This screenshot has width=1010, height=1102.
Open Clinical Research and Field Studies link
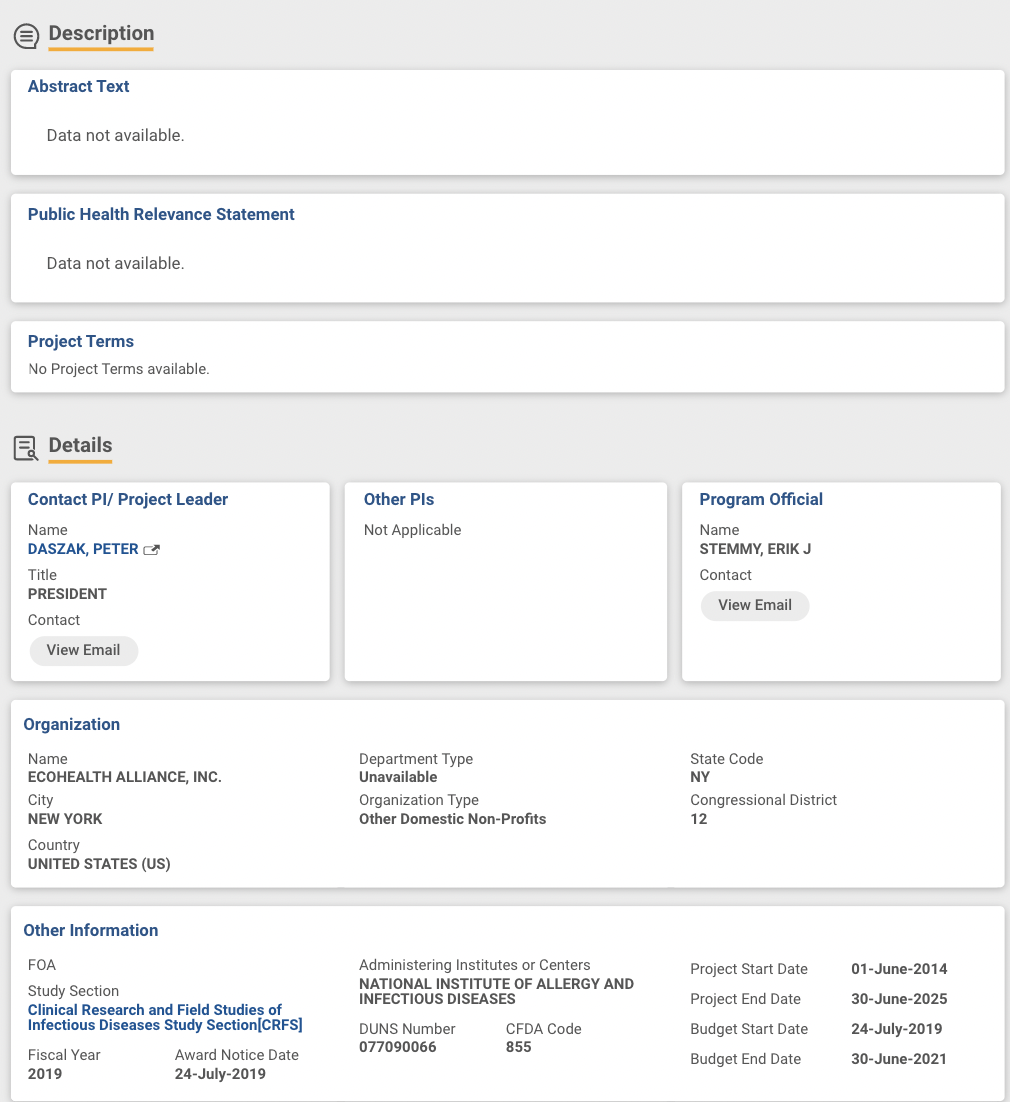point(165,1017)
